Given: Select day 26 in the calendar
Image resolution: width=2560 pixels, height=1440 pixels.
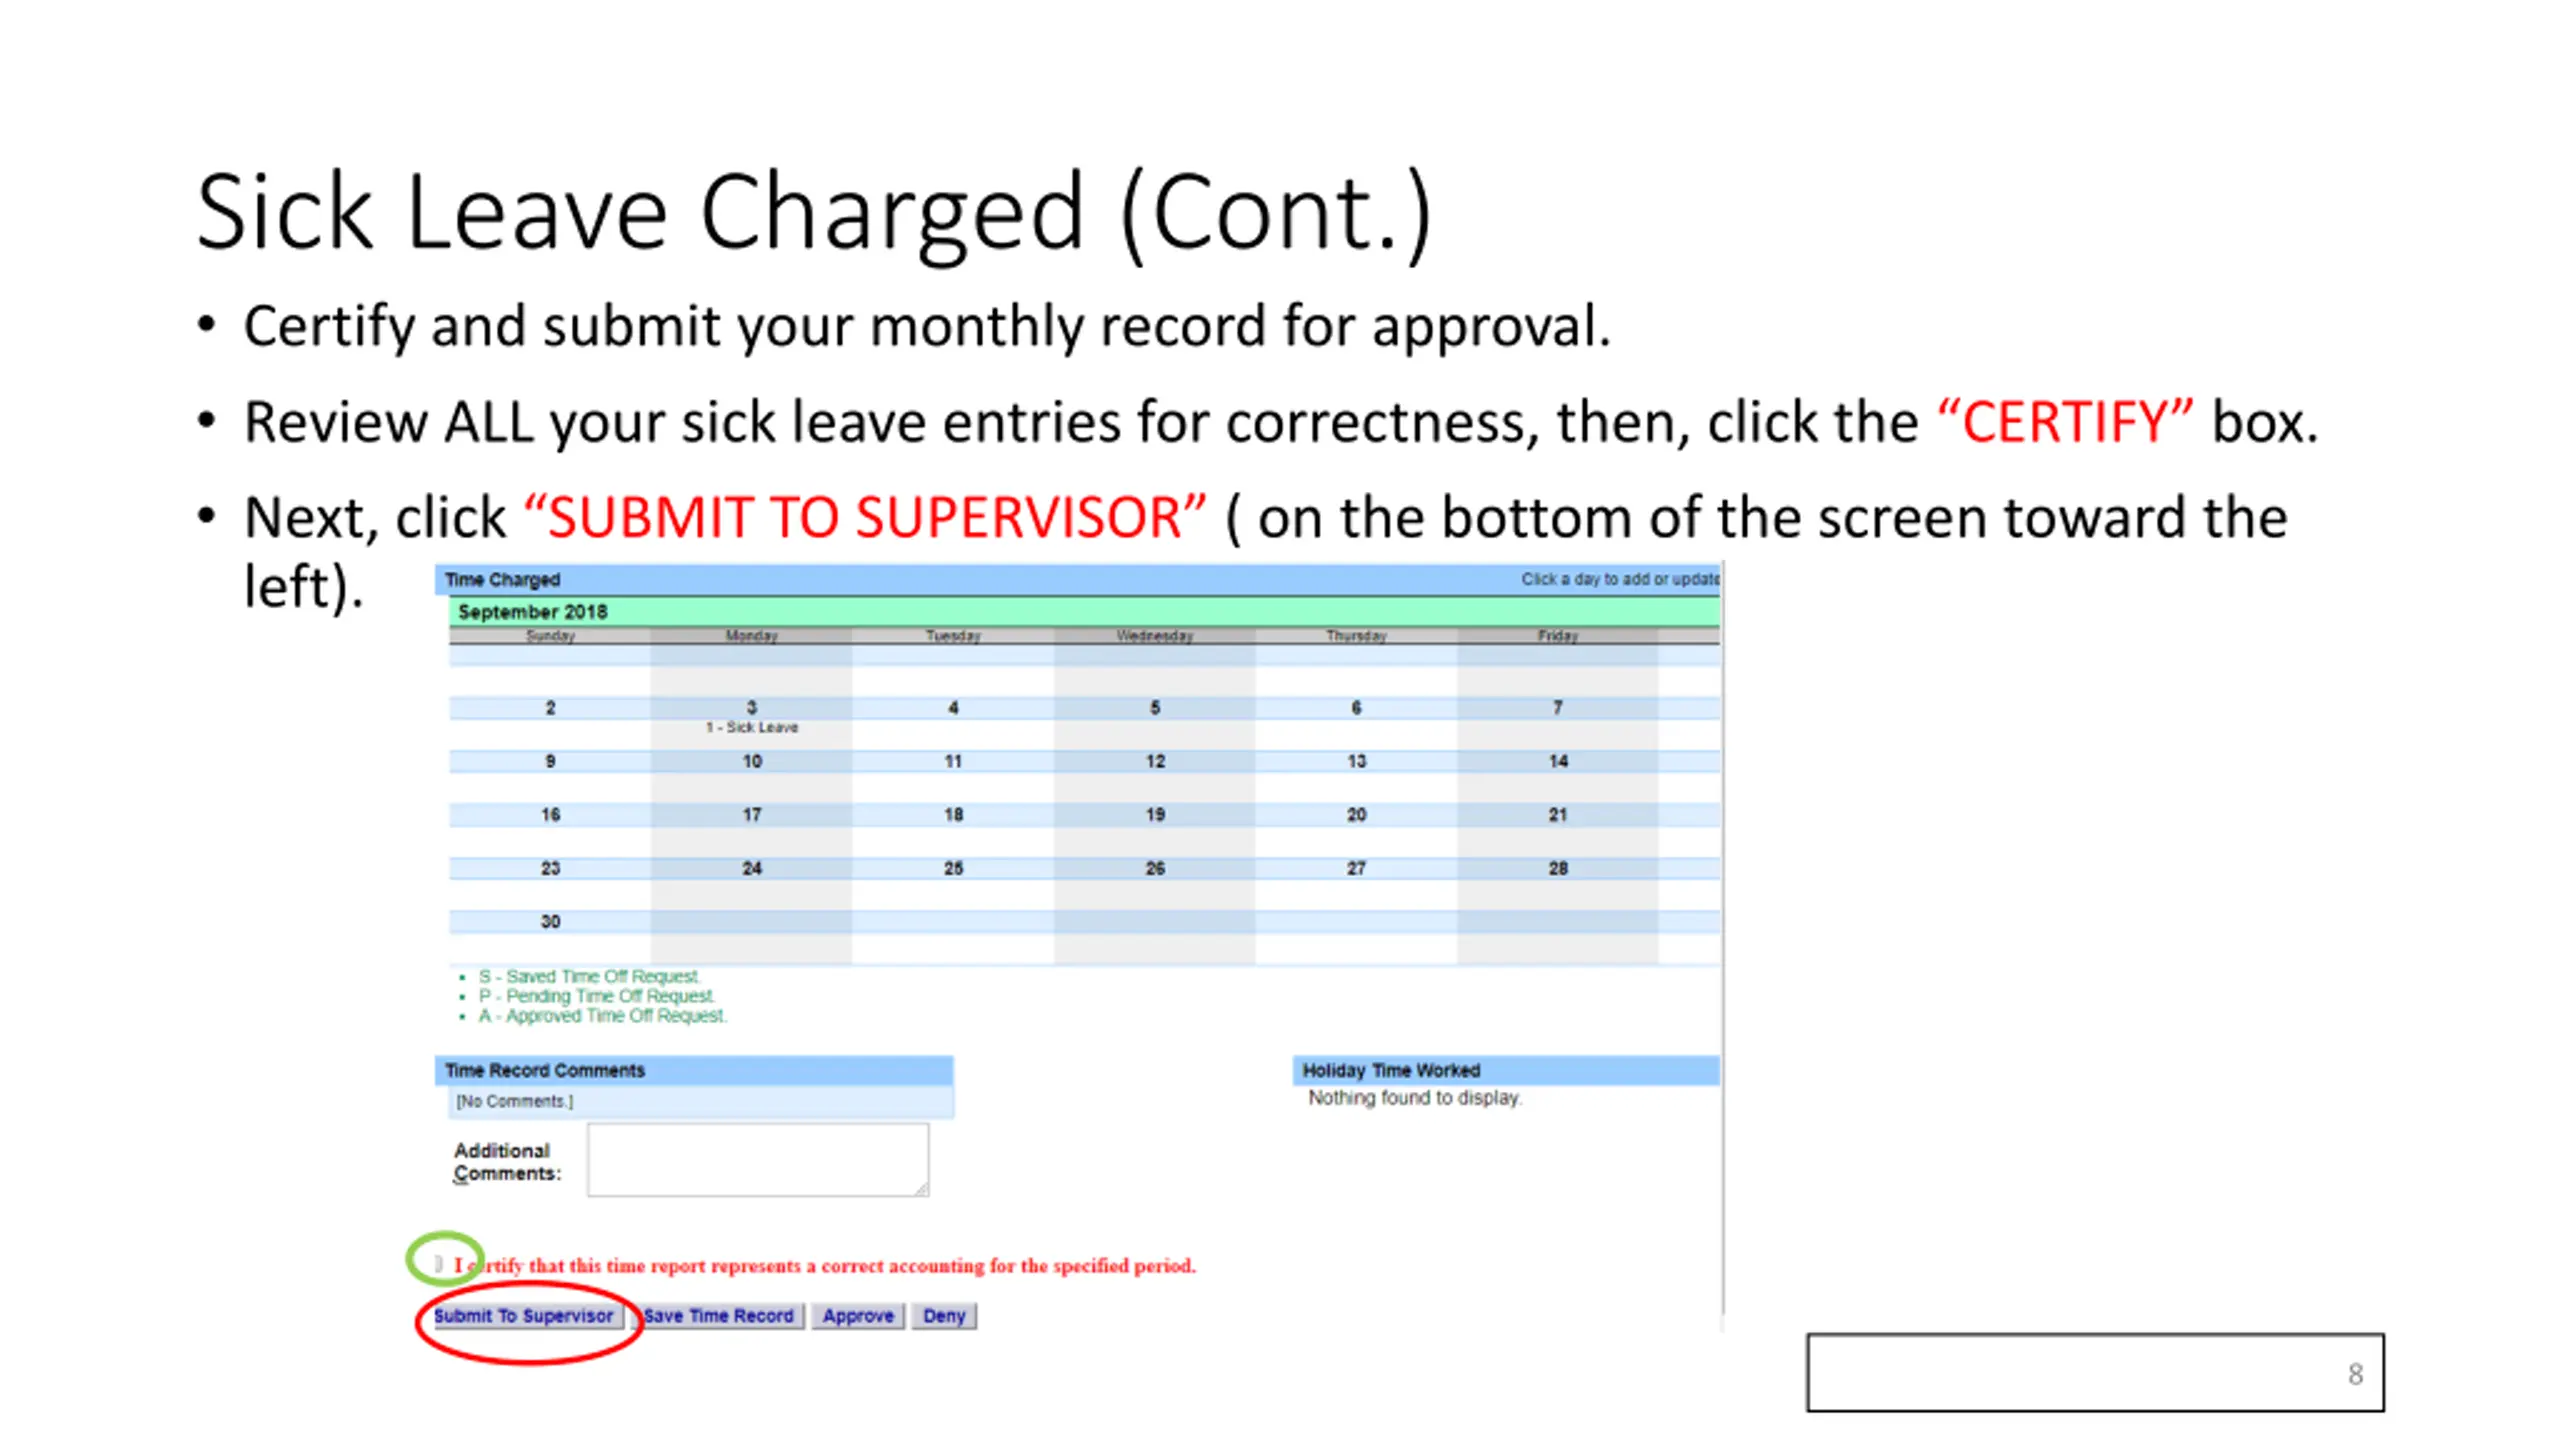Looking at the screenshot, I should (x=1155, y=868).
